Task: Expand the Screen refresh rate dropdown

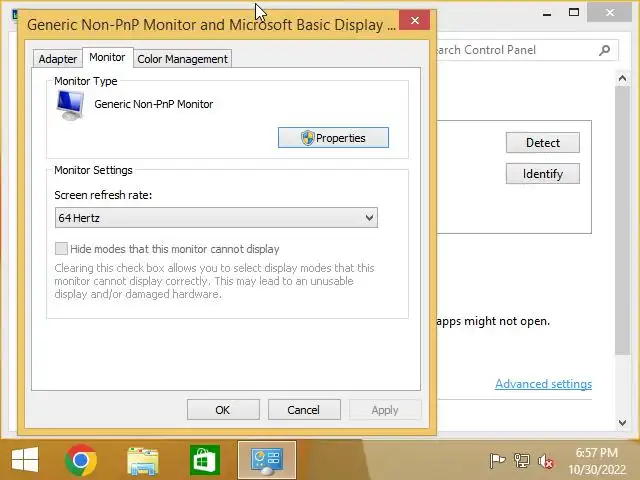Action: click(216, 218)
